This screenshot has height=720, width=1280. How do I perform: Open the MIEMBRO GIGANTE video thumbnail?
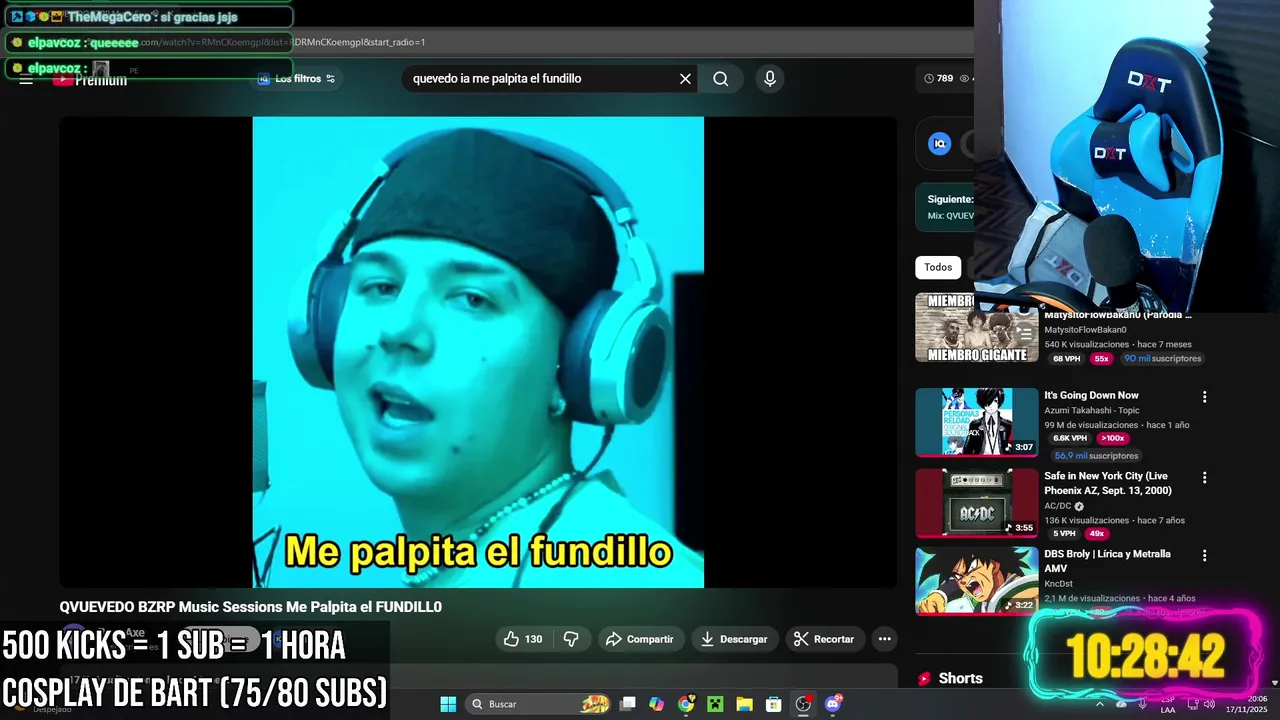977,328
